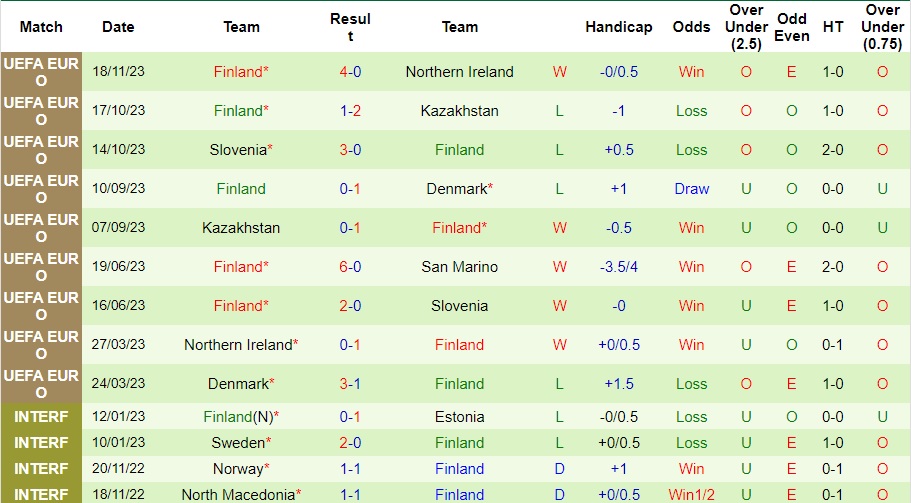
Task: Click the 3-1 Denmark versus Finland score
Action: tap(350, 383)
